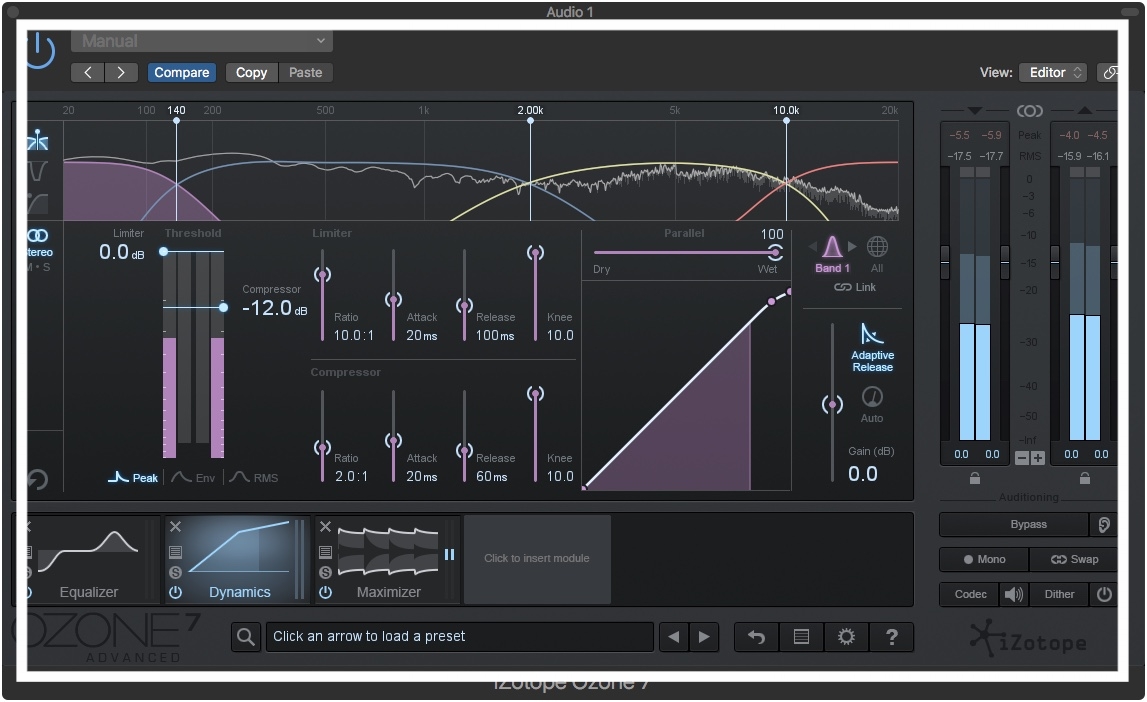Click the meter minus button
Screen dimensions: 1147x702
coord(1022,458)
